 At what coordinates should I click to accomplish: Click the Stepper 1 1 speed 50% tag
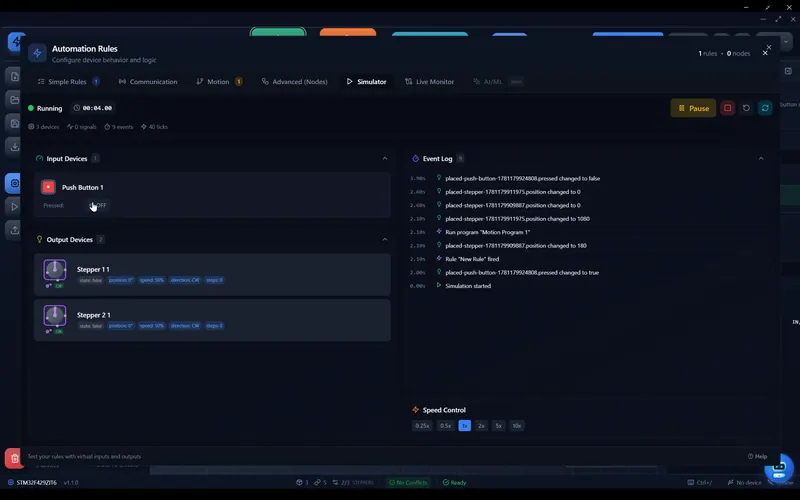(152, 280)
